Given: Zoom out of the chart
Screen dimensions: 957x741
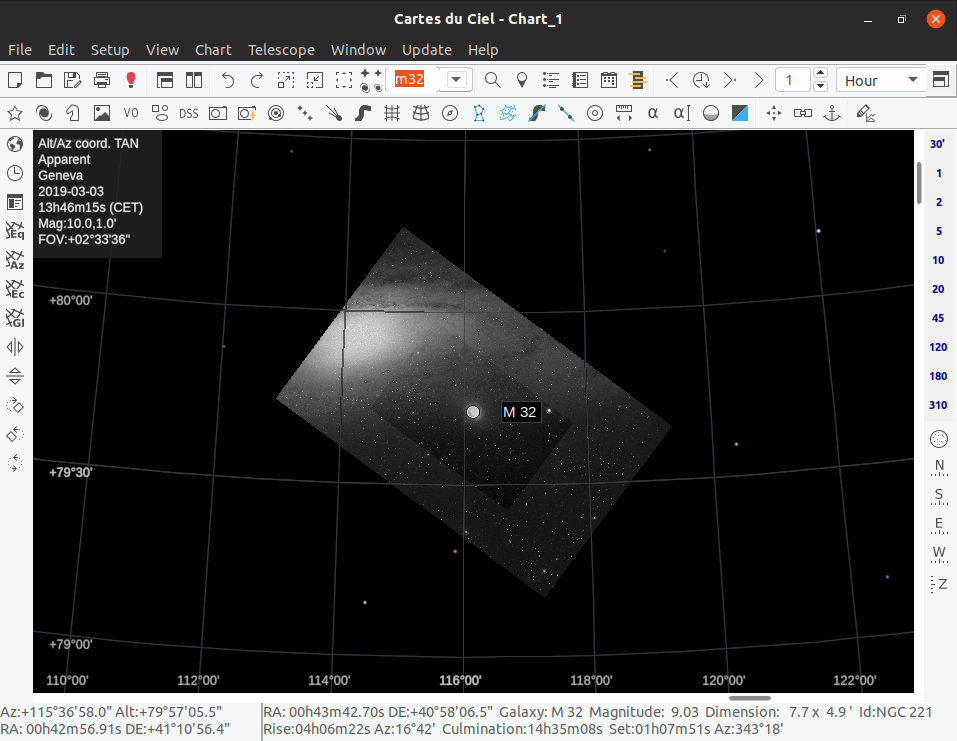Looking at the screenshot, I should tap(315, 80).
